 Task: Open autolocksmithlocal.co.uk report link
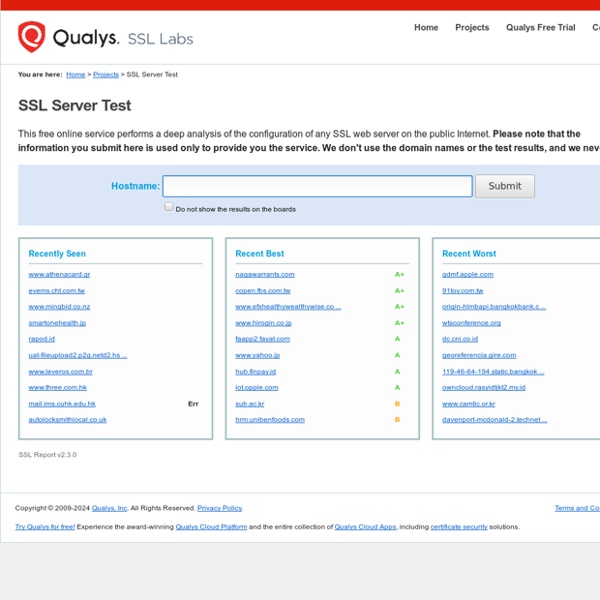(x=68, y=420)
